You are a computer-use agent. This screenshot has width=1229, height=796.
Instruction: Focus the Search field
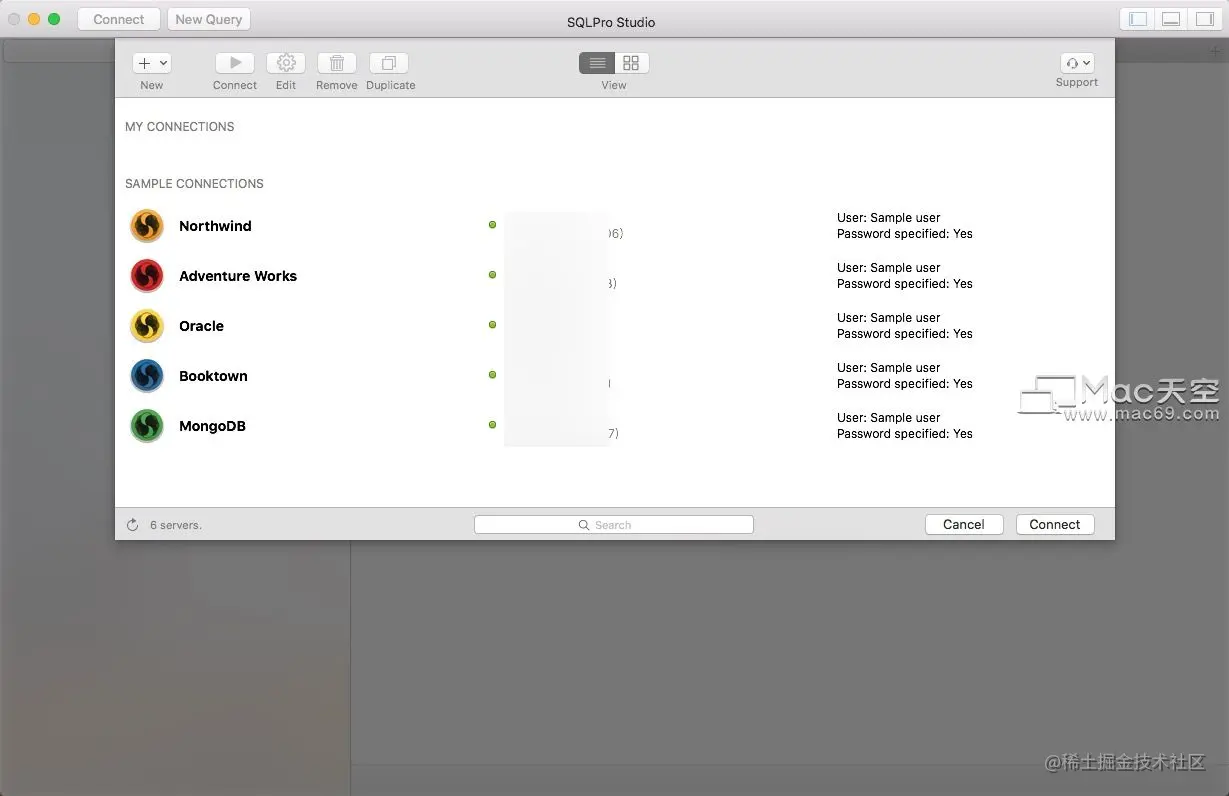tap(613, 525)
